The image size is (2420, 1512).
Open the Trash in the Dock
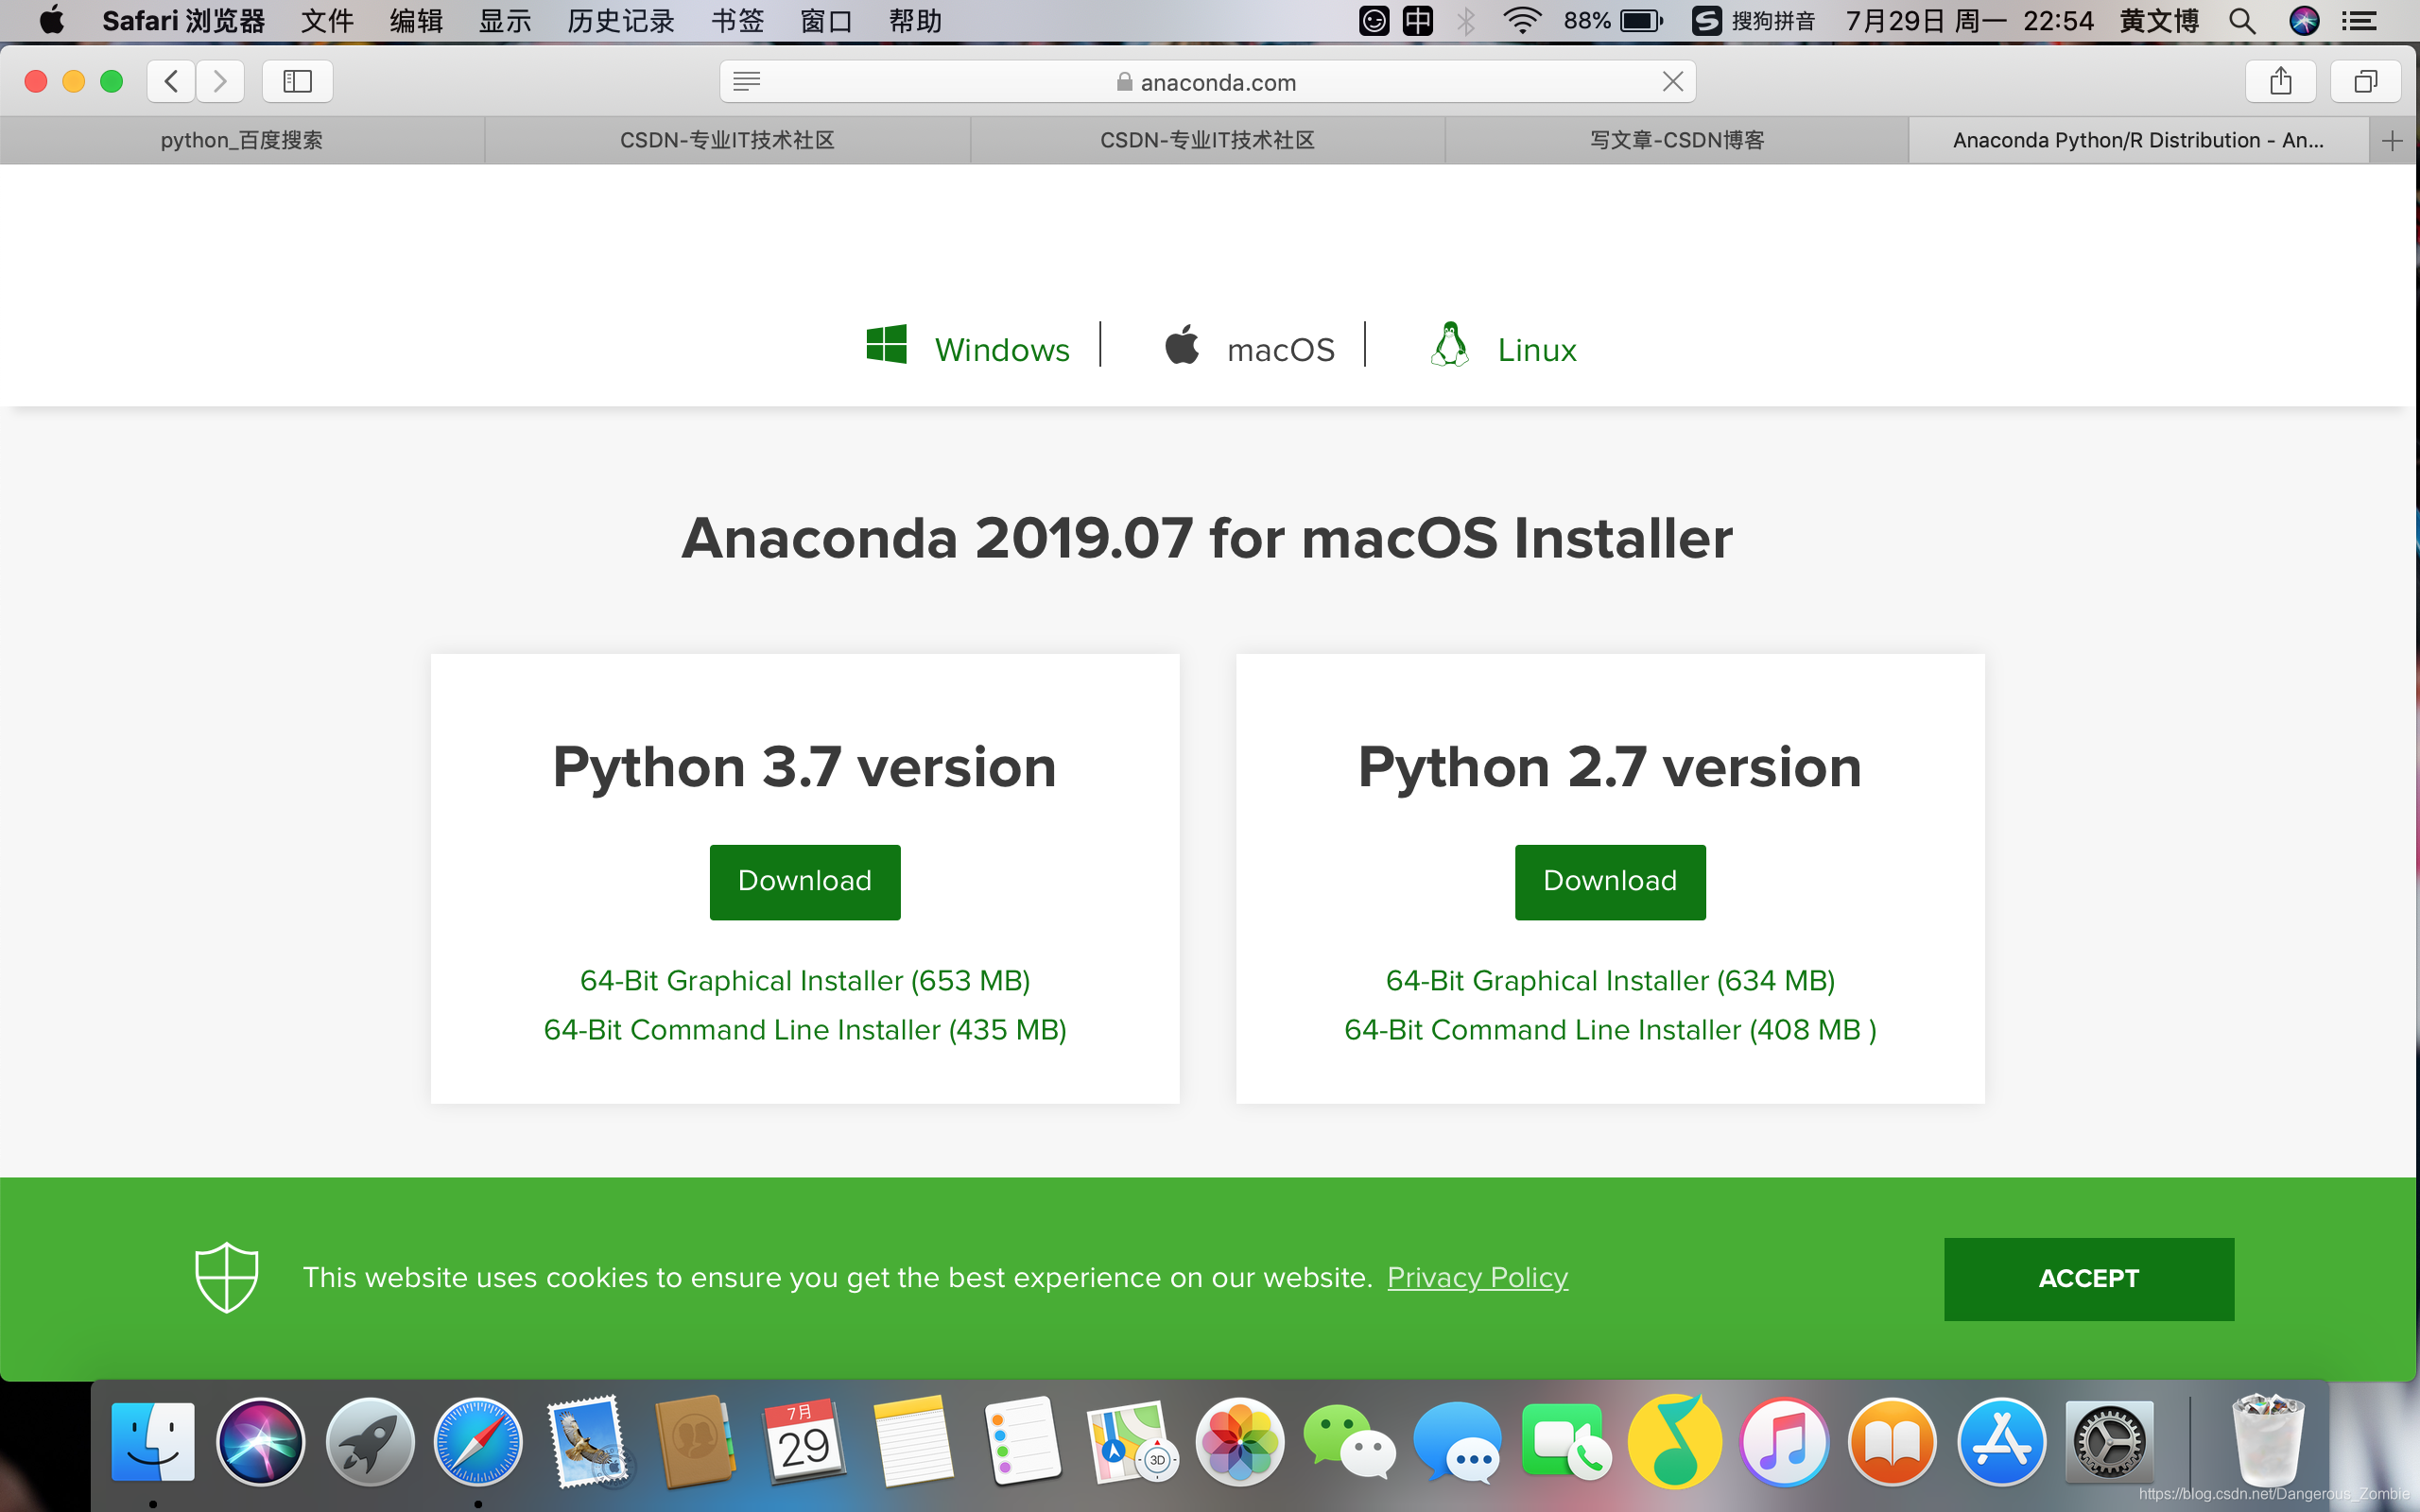[2268, 1441]
